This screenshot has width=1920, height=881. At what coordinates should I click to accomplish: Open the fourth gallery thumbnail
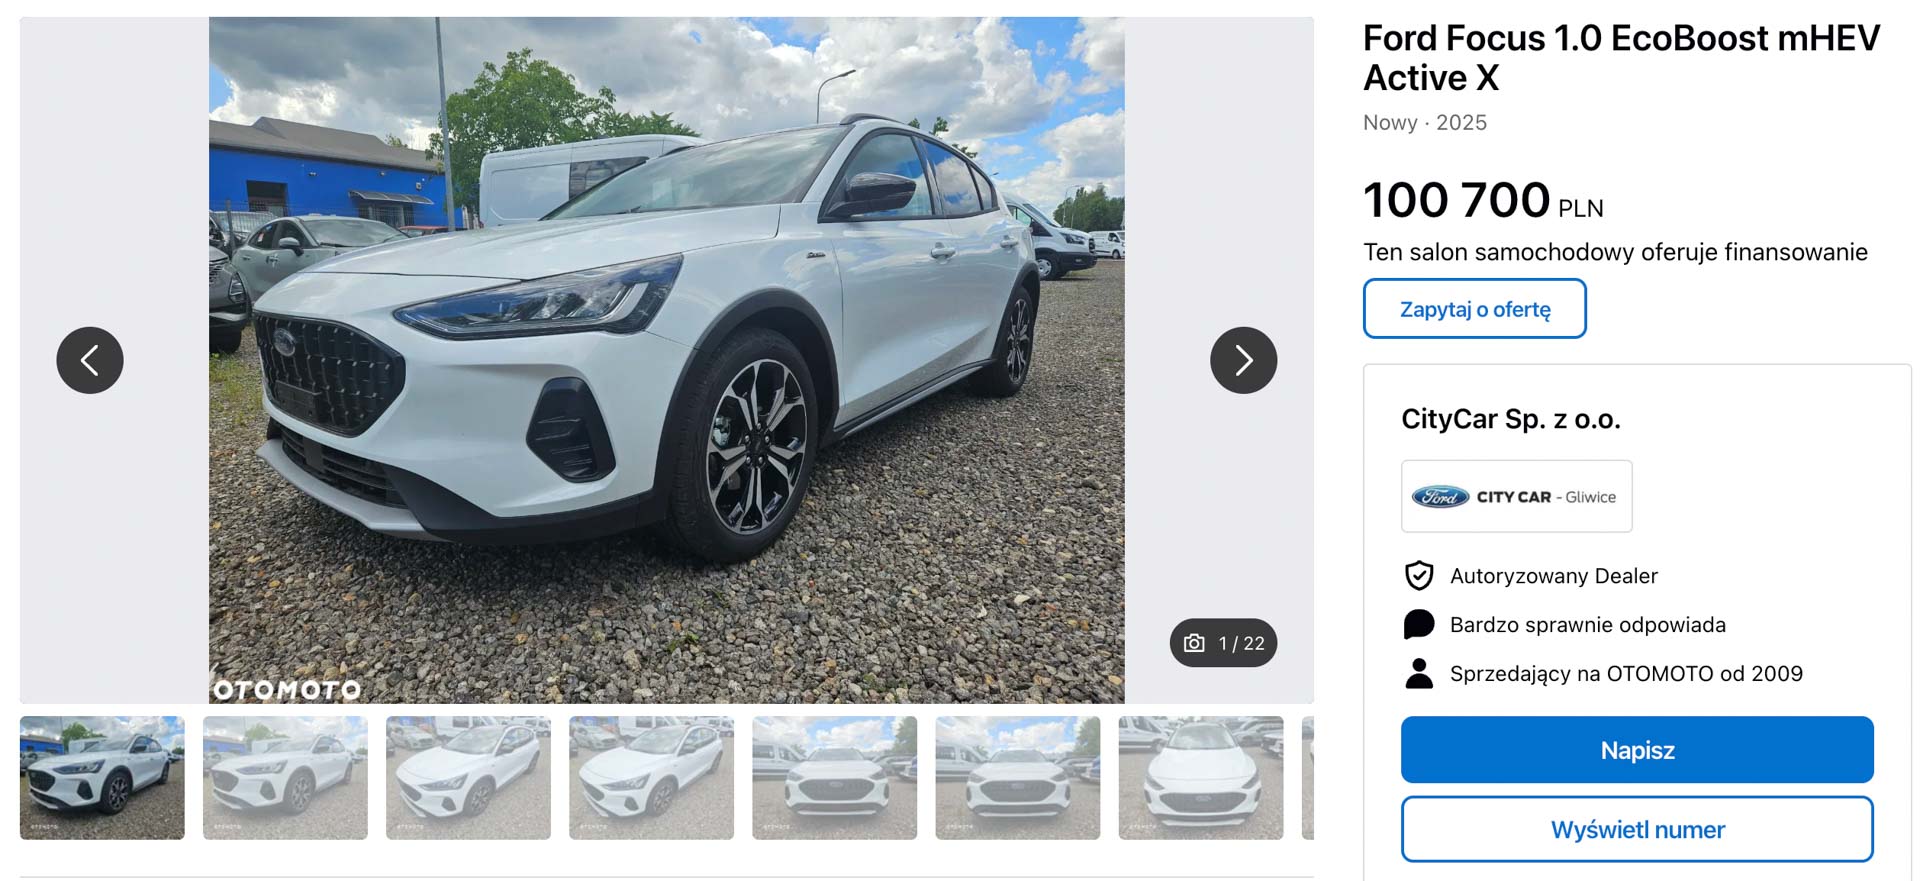651,777
